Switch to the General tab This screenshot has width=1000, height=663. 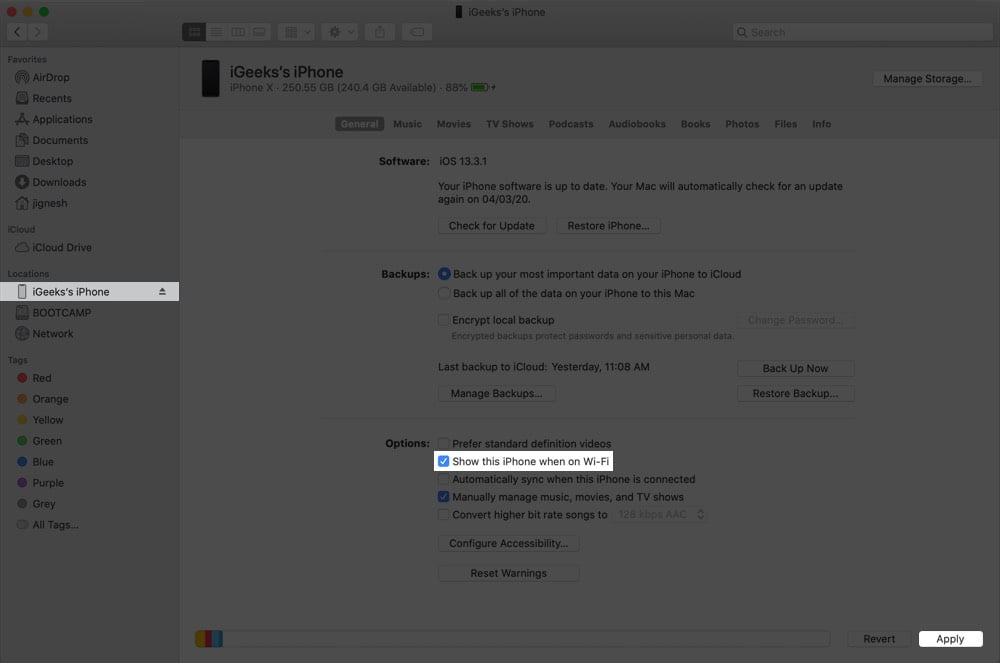point(359,124)
